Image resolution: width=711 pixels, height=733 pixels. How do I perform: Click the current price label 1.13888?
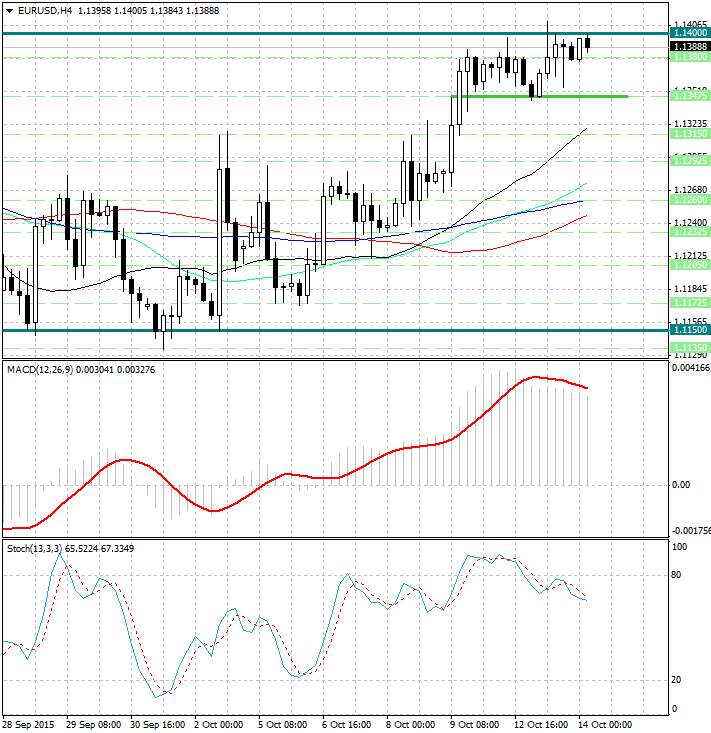(690, 47)
